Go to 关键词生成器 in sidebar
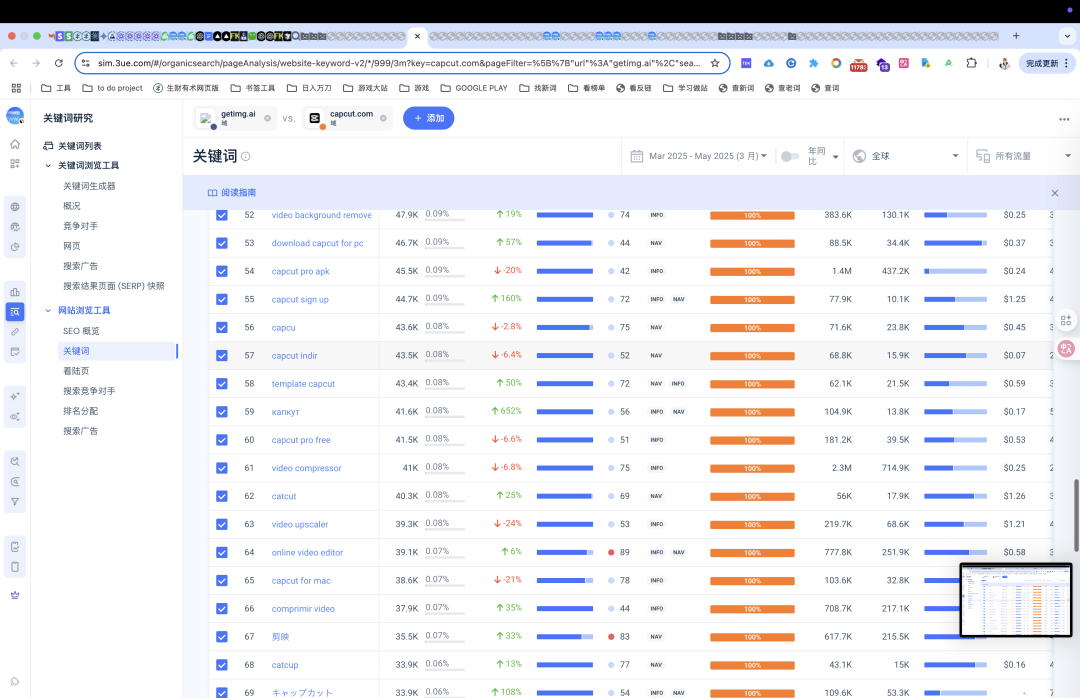This screenshot has height=698, width=1080. pos(89,186)
